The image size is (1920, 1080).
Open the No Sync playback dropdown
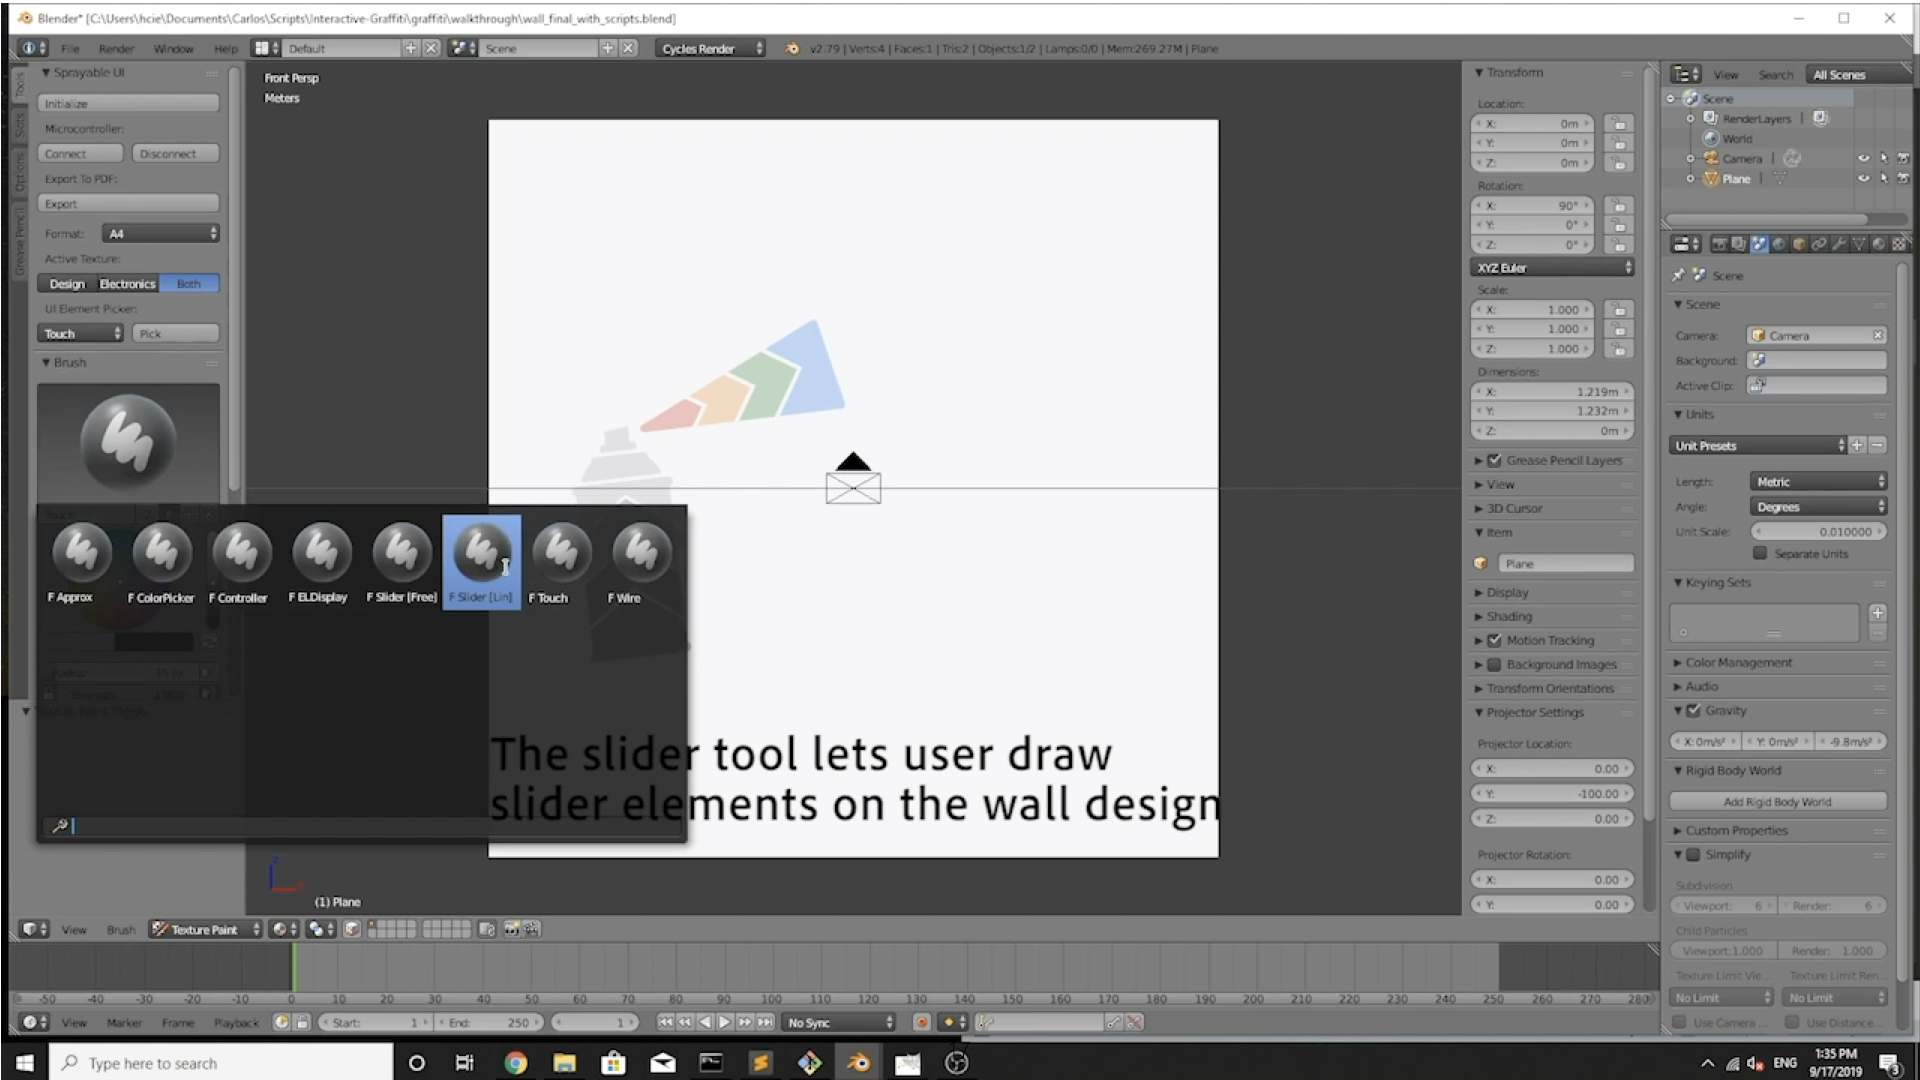[838, 1022]
